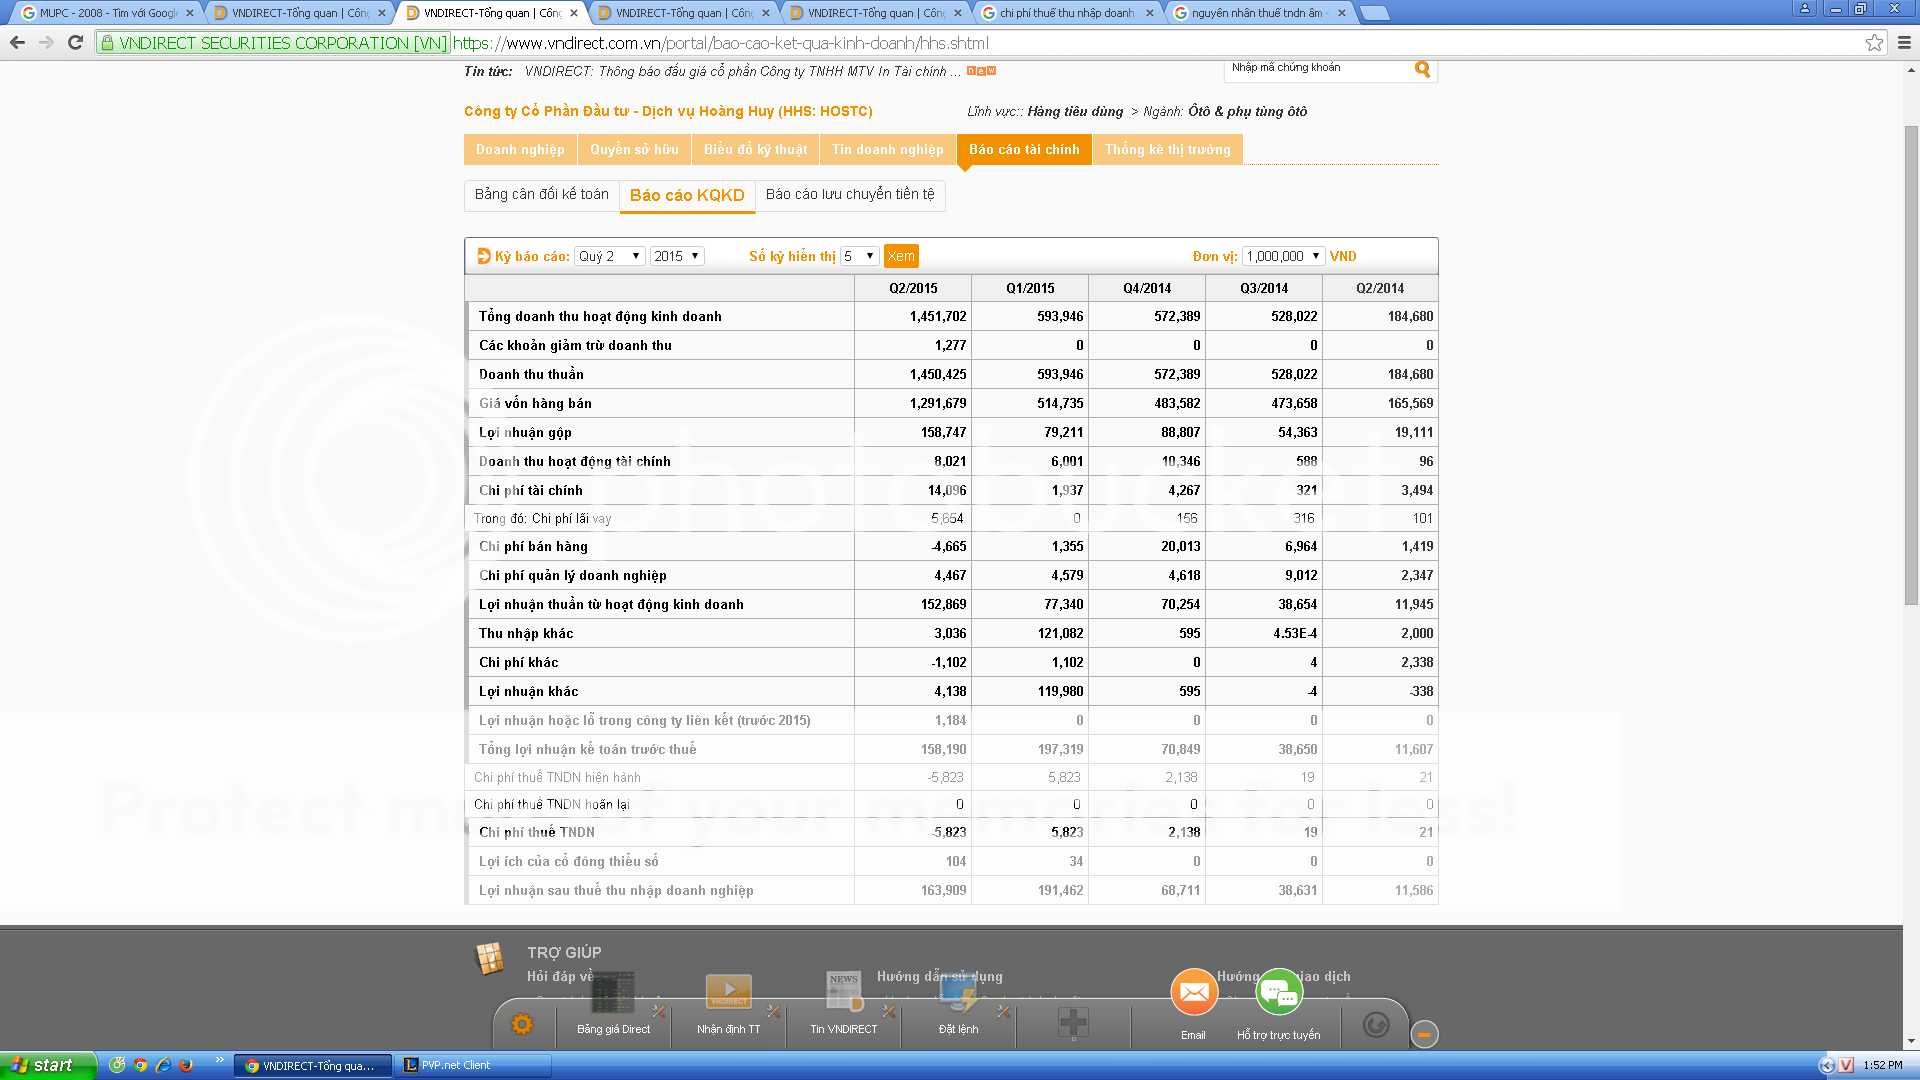Open Hỗ trợ trực tuyến chat icon
This screenshot has height=1080, width=1920.
[1278, 993]
